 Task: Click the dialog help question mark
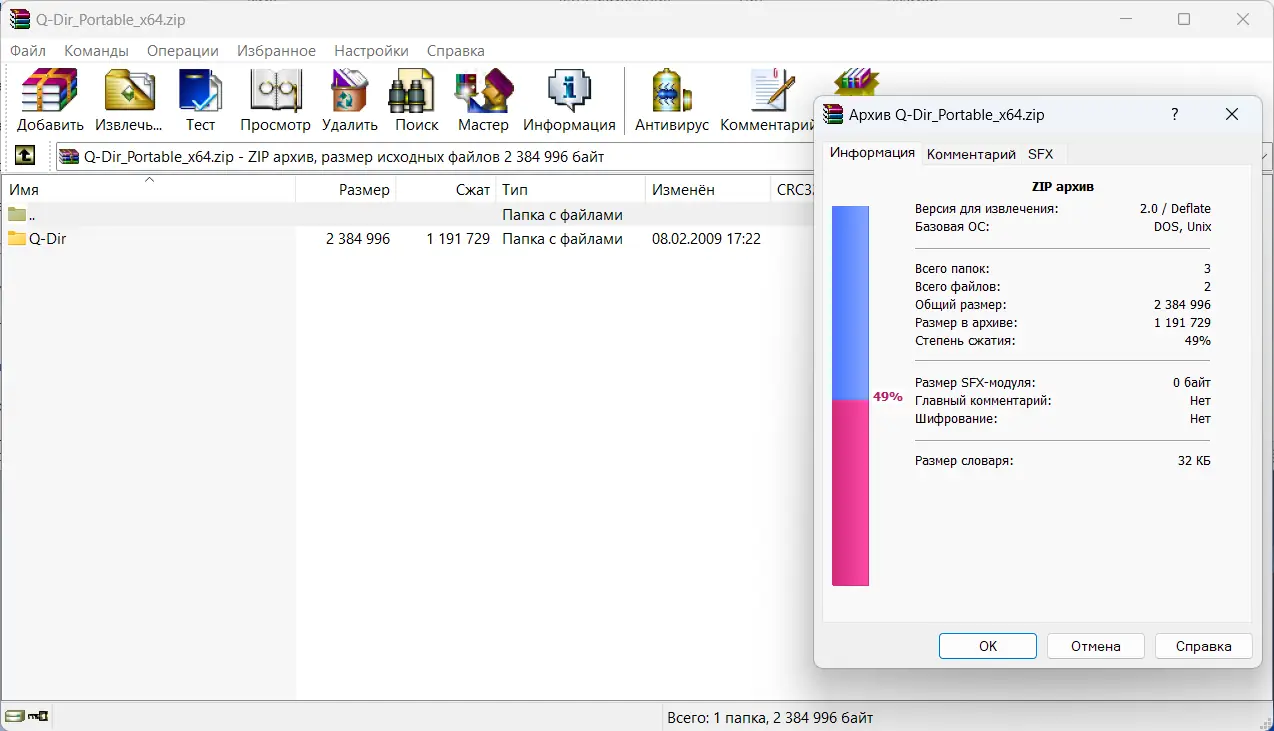[1175, 114]
